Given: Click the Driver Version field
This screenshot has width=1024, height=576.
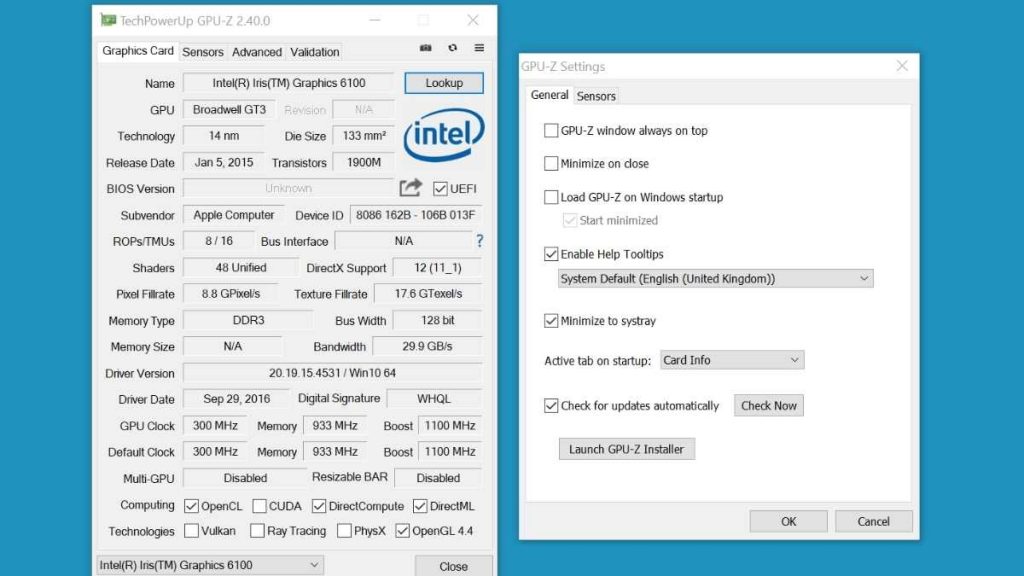Looking at the screenshot, I should pyautogui.click(x=332, y=373).
